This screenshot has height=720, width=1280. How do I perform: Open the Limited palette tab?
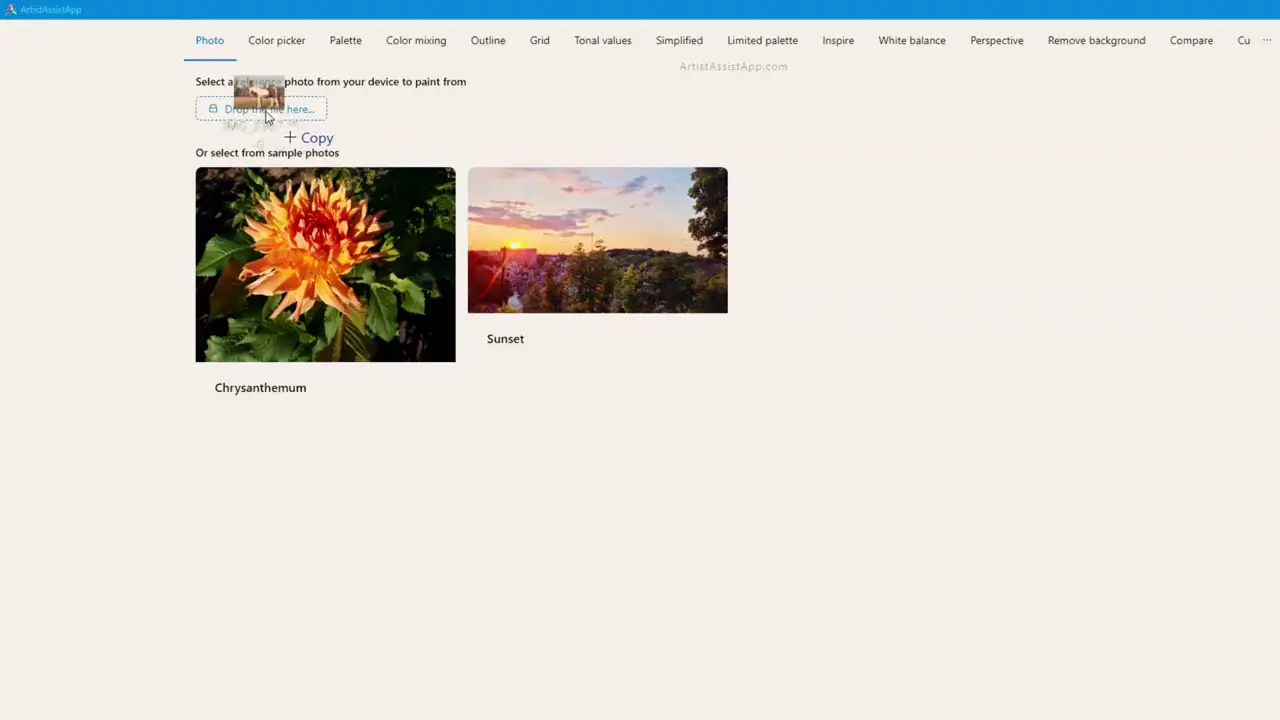coord(762,40)
